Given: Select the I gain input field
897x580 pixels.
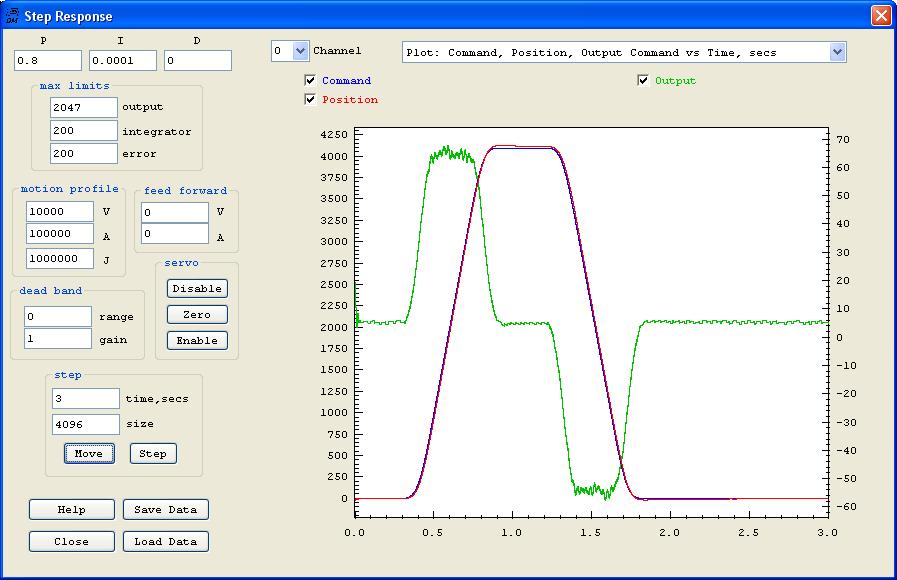Looking at the screenshot, I should [x=123, y=61].
